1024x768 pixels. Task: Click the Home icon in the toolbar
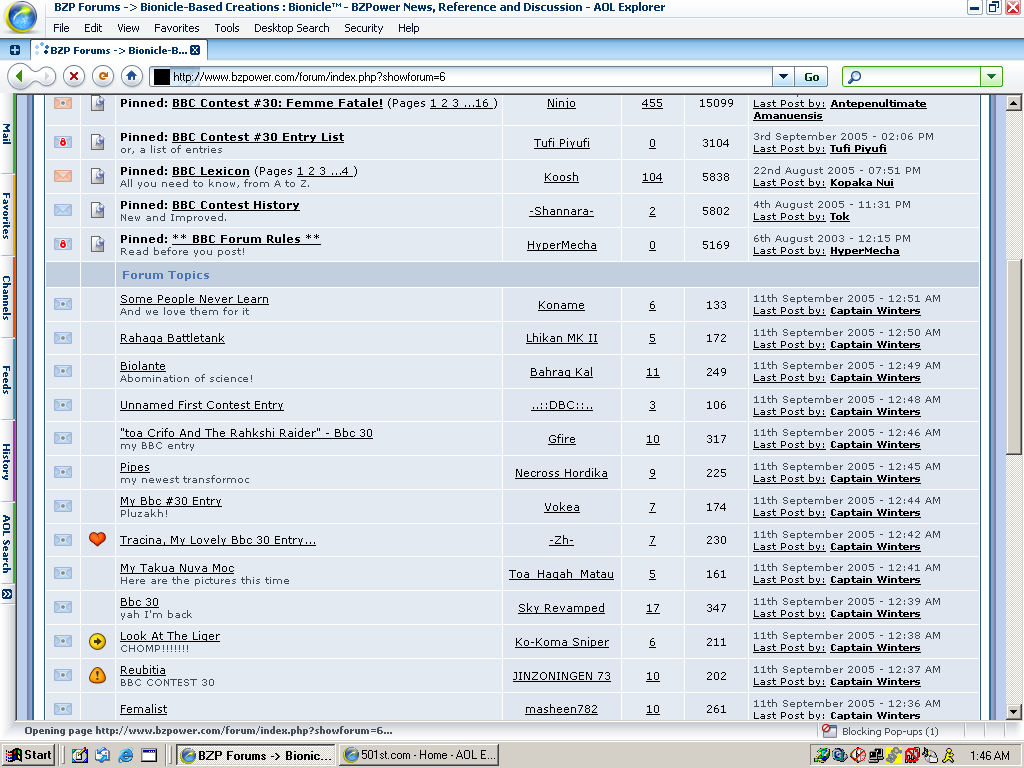[x=131, y=76]
